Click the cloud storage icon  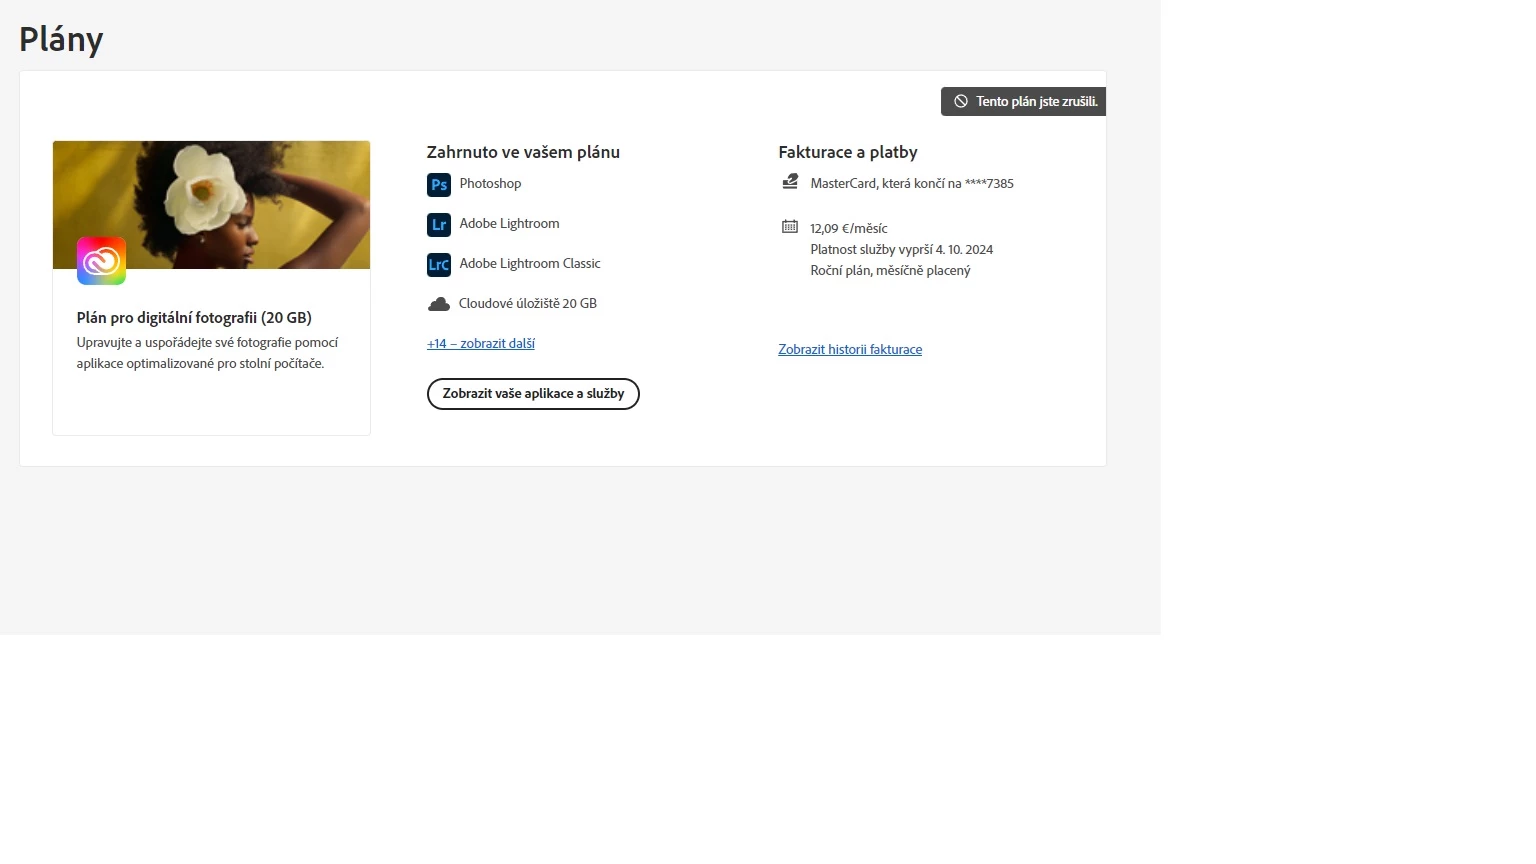pos(438,304)
